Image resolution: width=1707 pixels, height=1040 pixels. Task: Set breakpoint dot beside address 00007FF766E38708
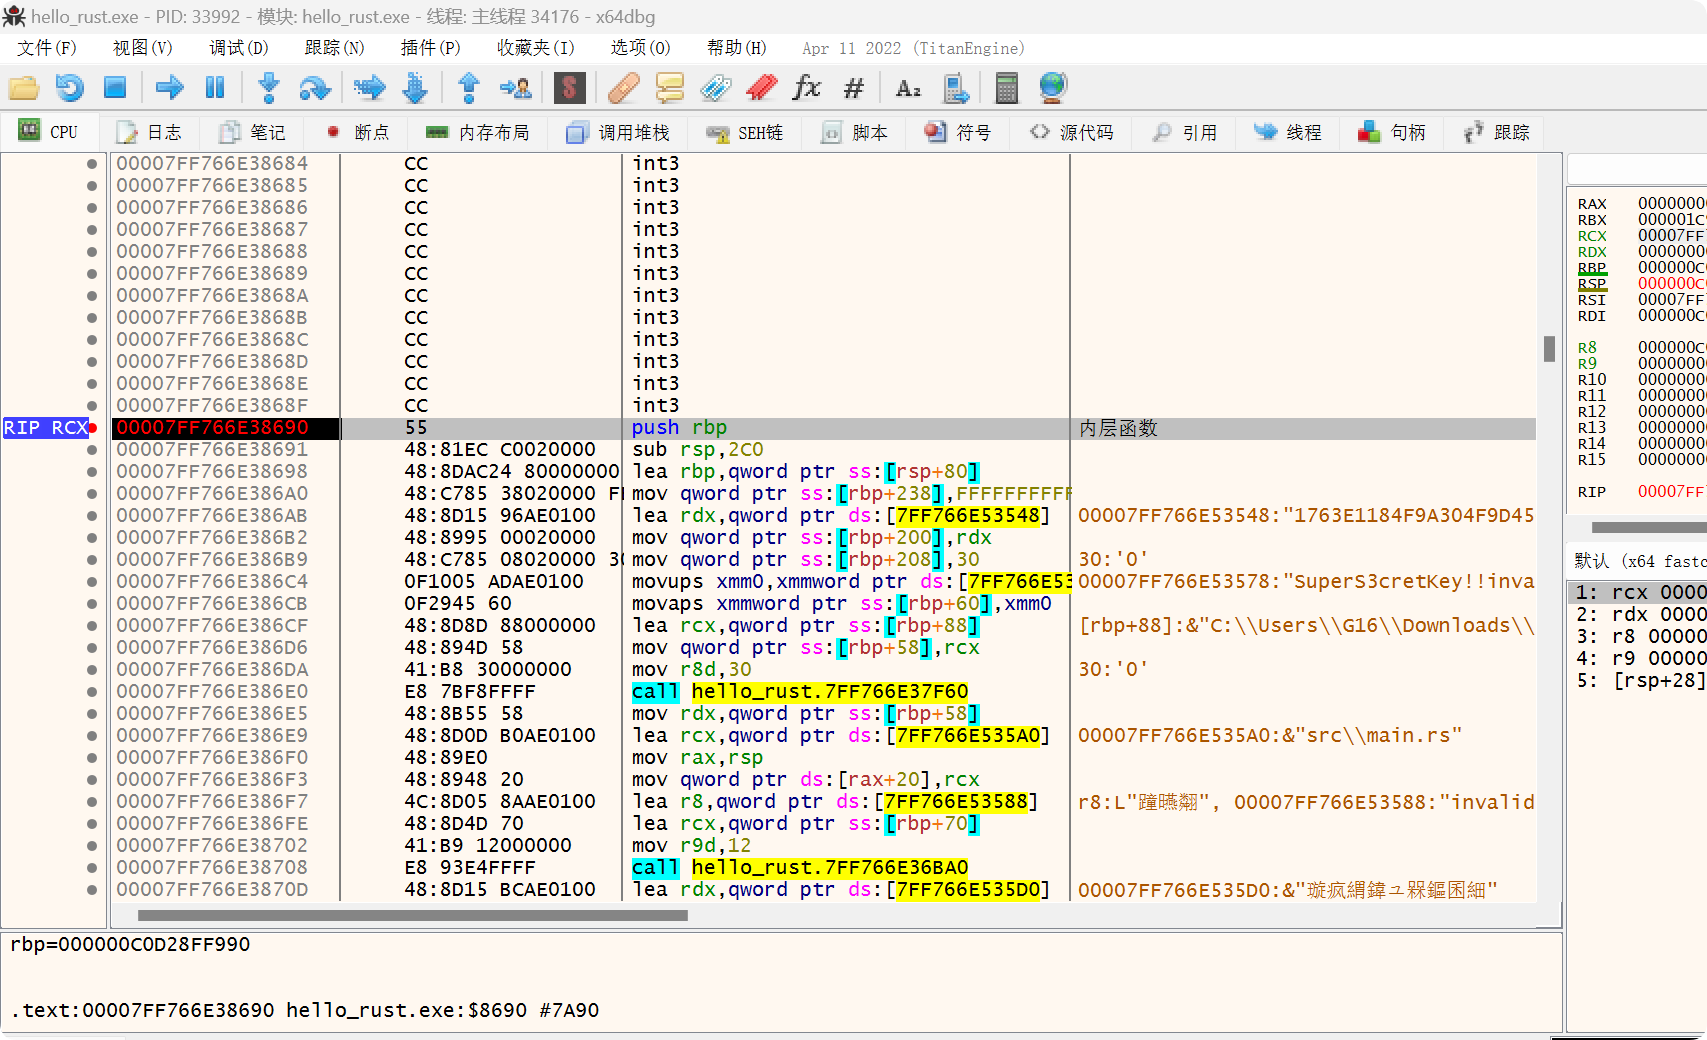pos(92,868)
